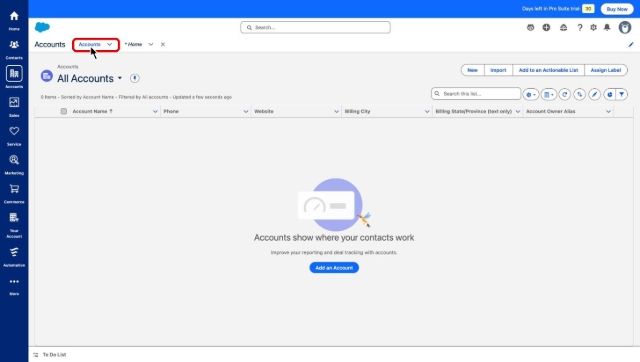Open Sales in the left sidebar

(x=14, y=107)
